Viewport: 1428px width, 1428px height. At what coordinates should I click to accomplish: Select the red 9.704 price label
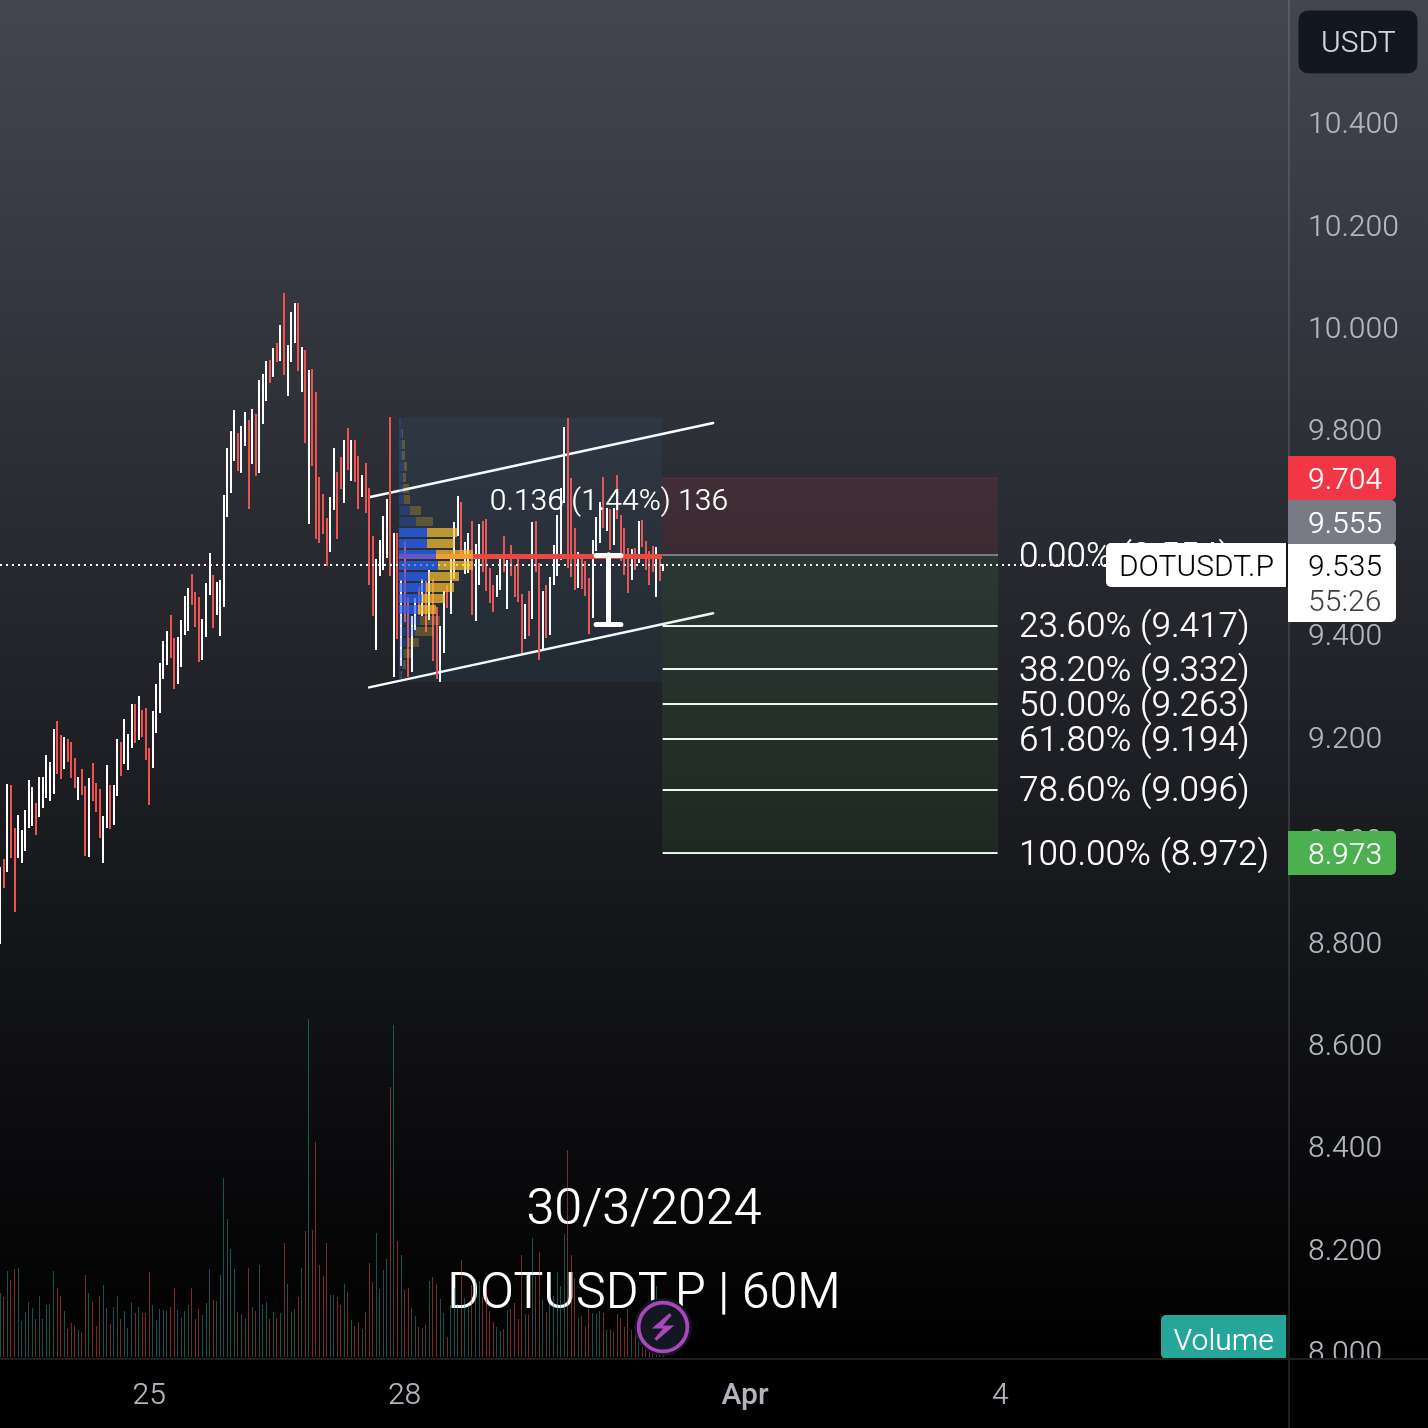(1342, 479)
